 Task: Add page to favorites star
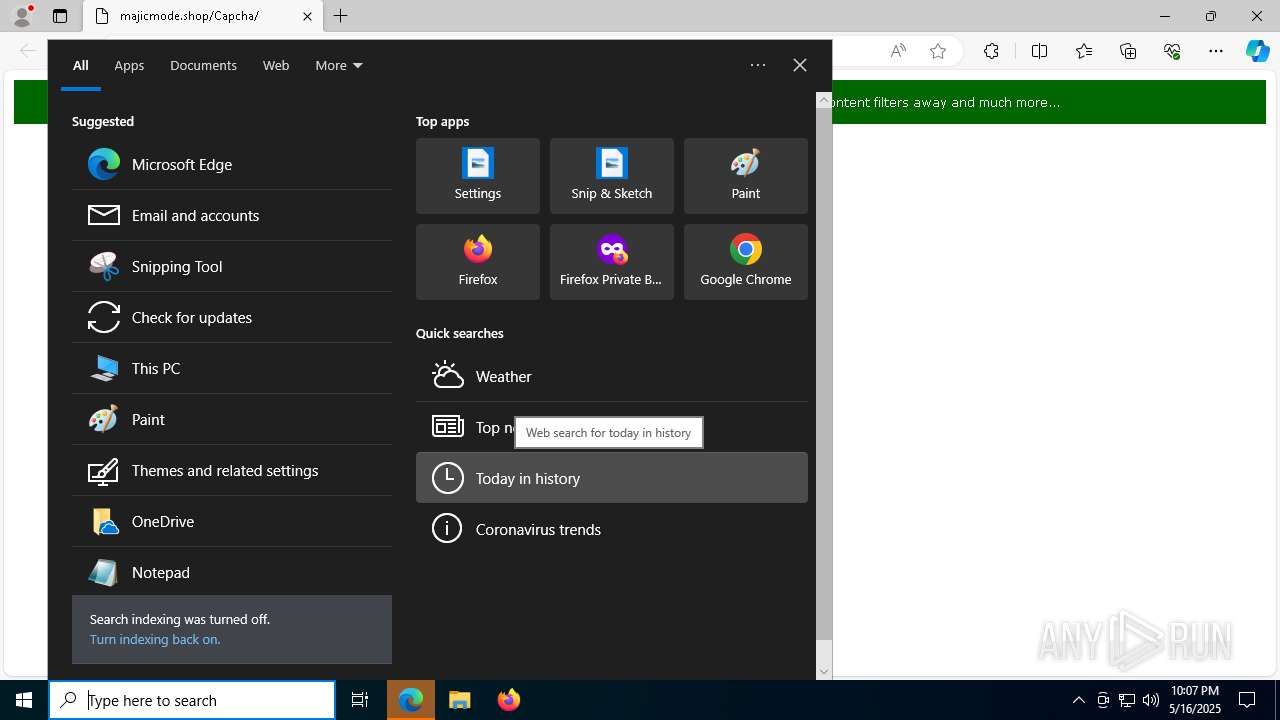(938, 51)
